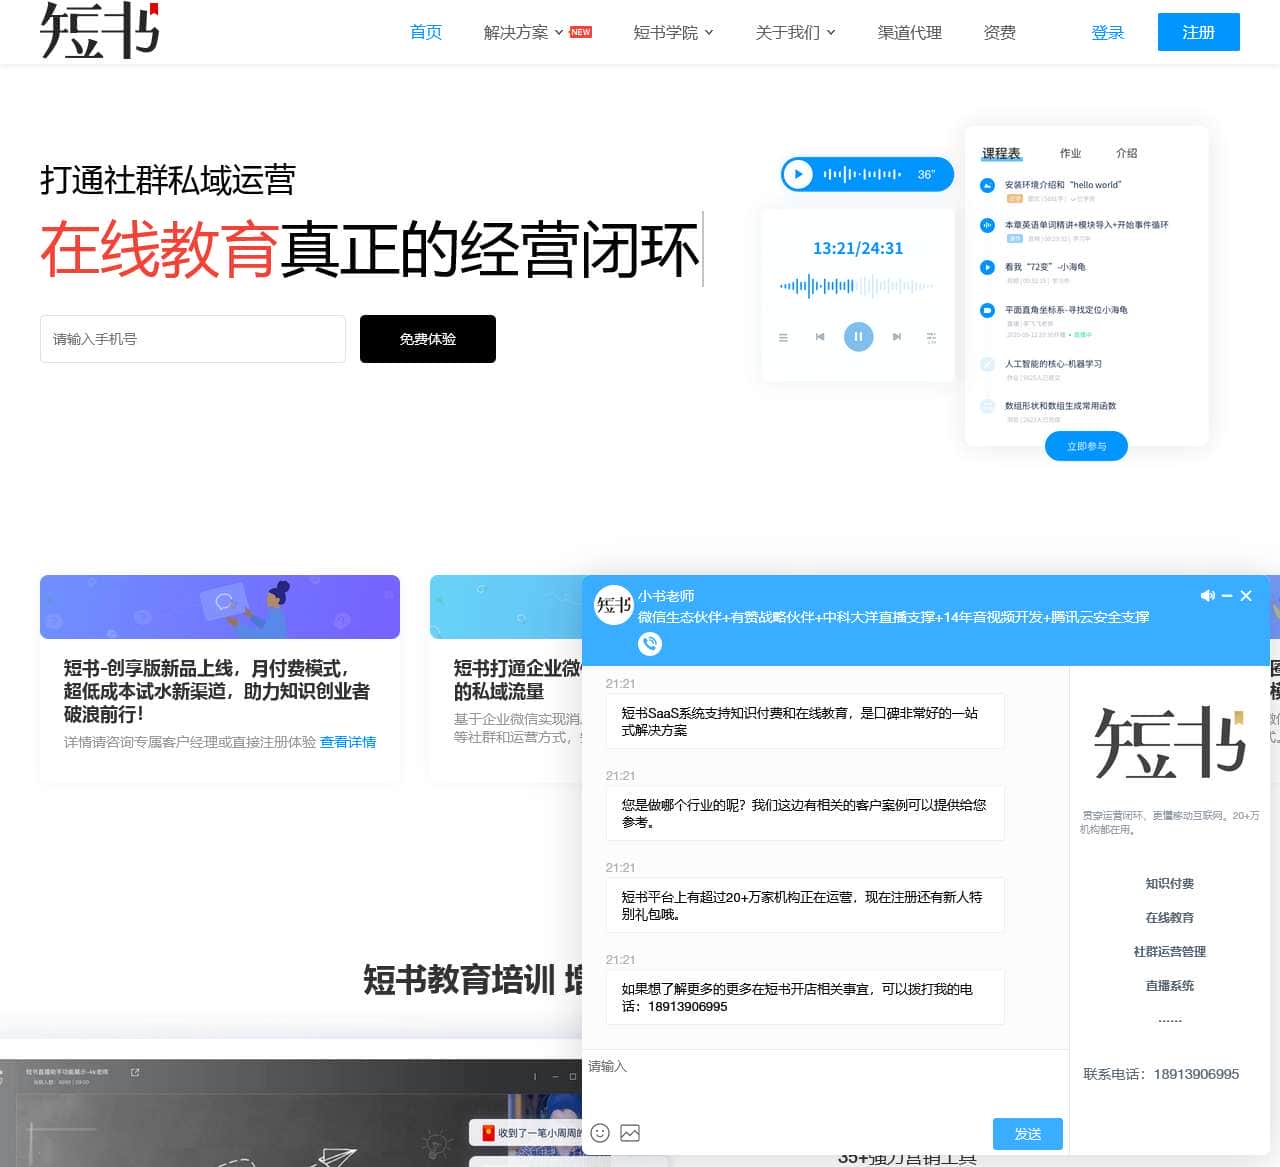The width and height of the screenshot is (1280, 1167).
Task: Click the play icon beside 看我72变-小海龟
Action: pos(987,267)
